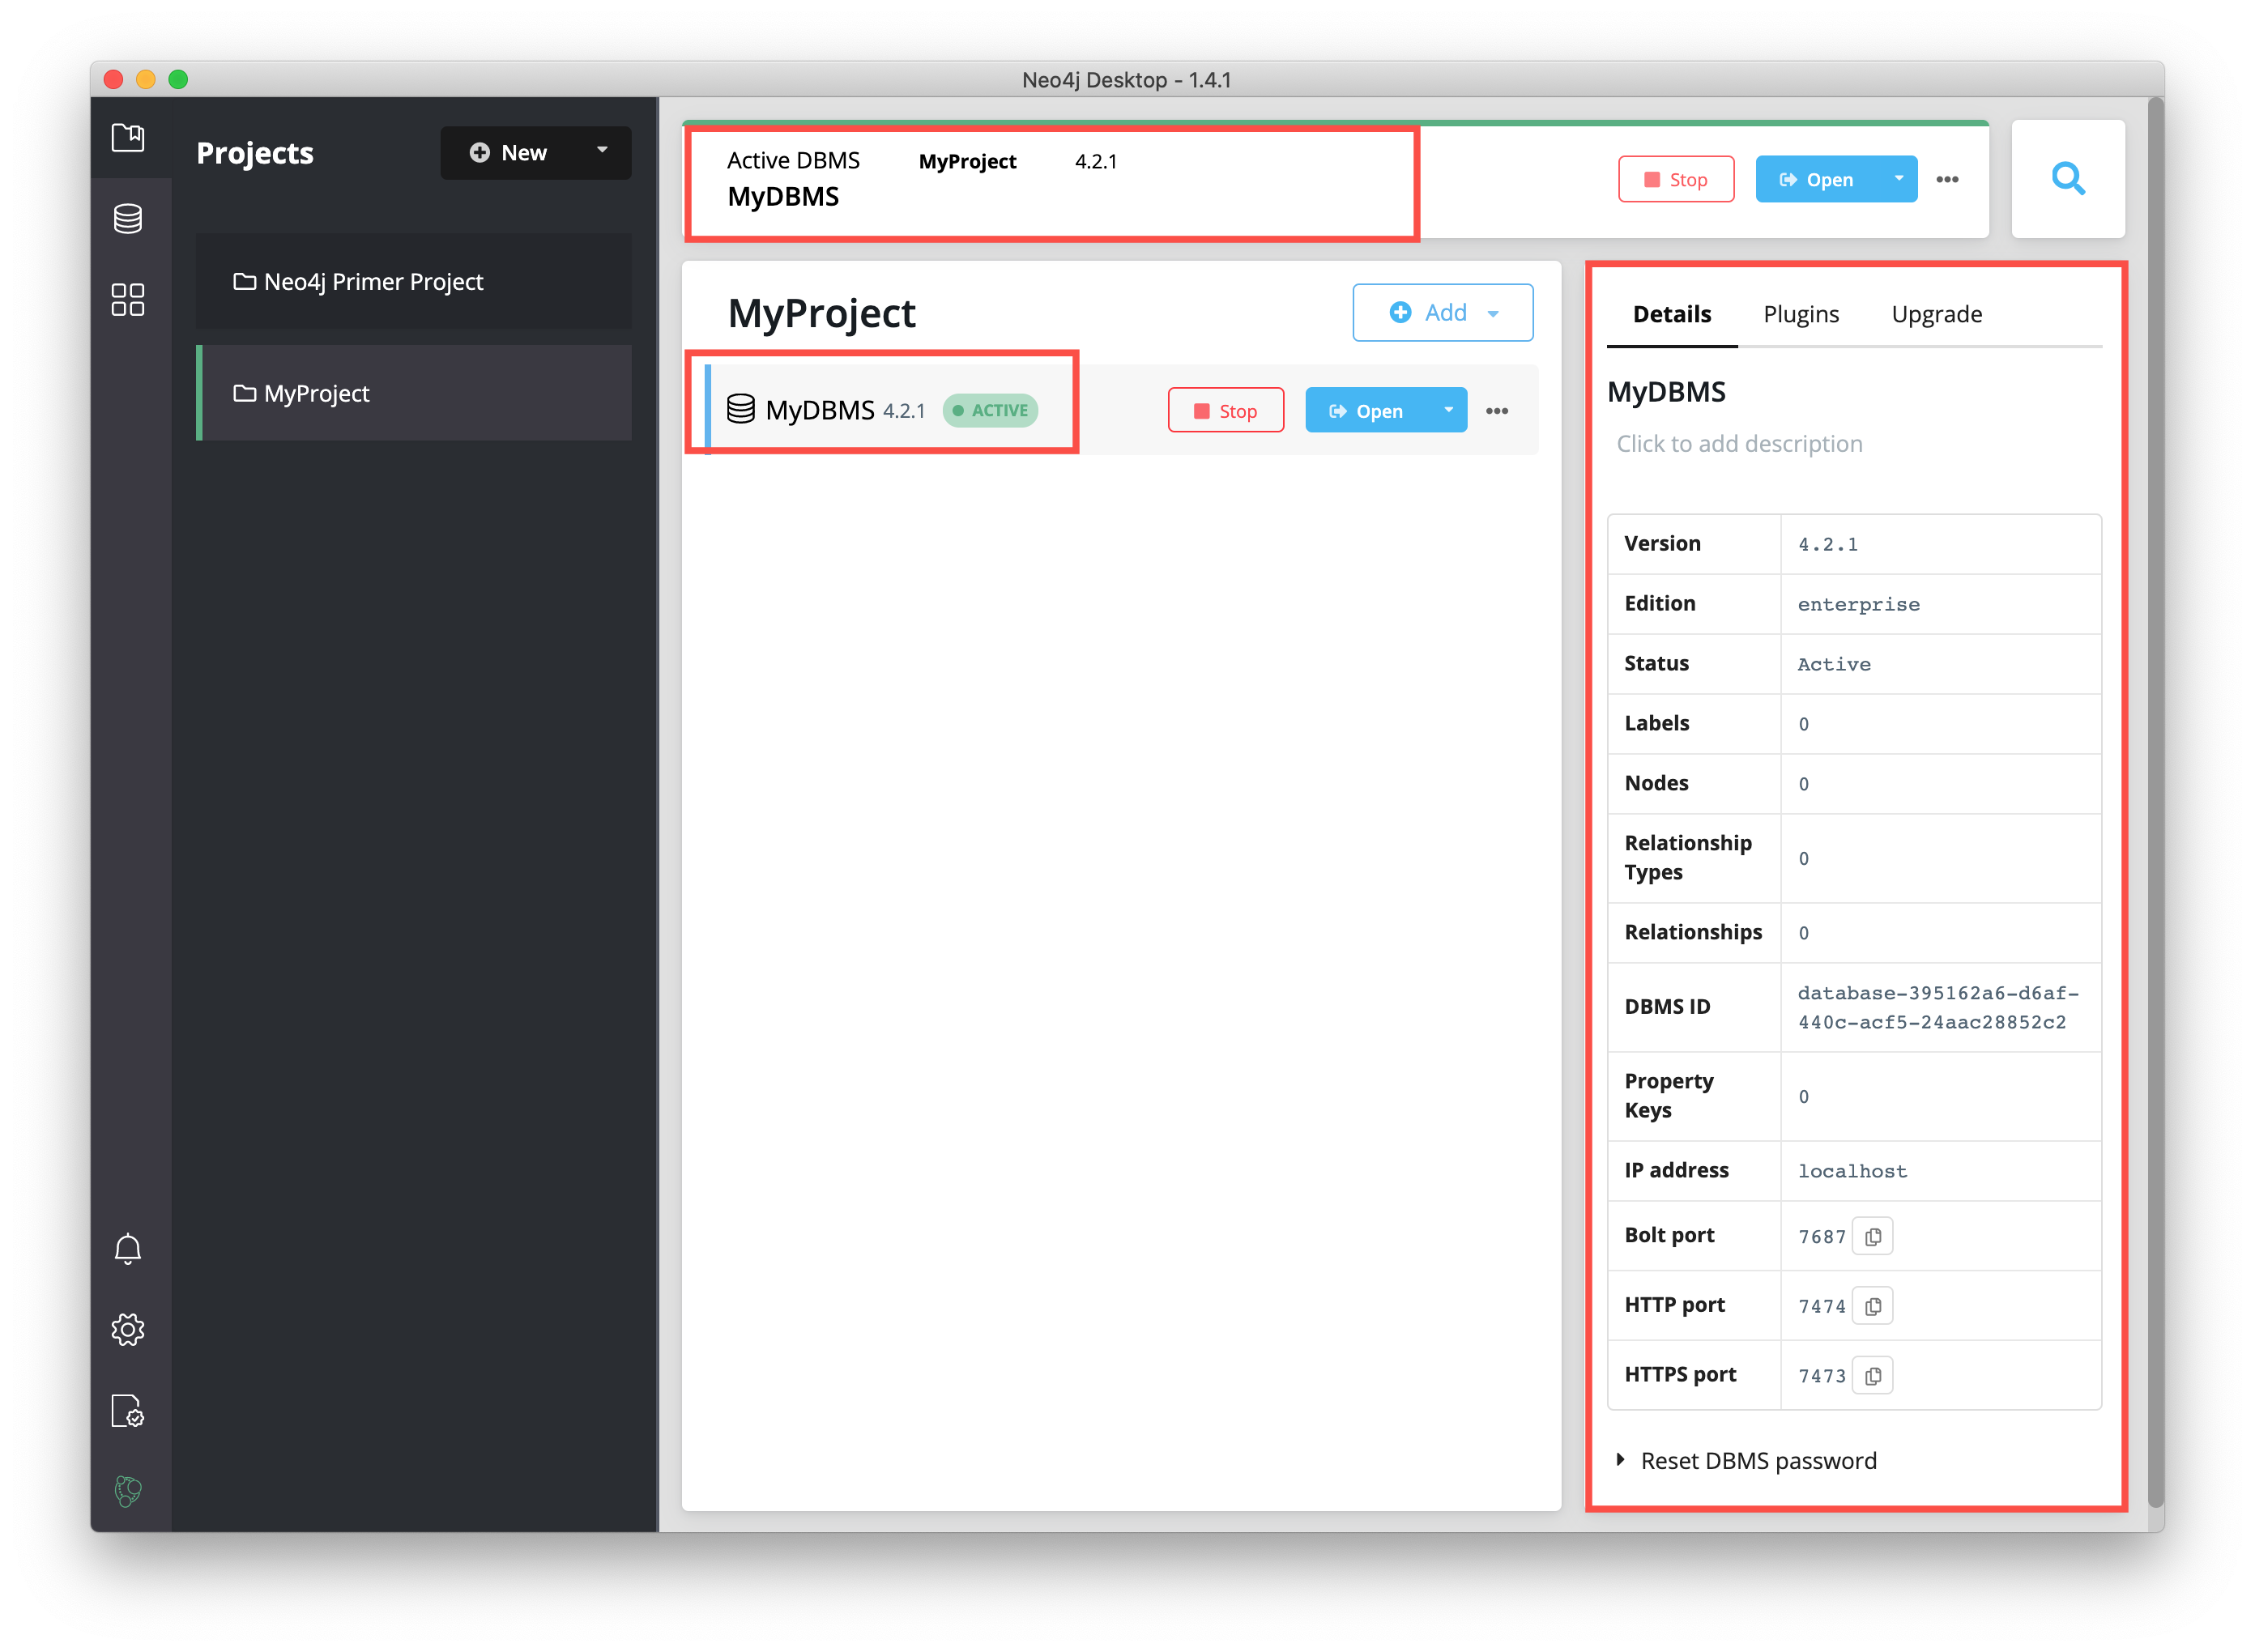The height and width of the screenshot is (1652, 2255).
Task: Stop the DBMS from the Active DBMS bar
Action: click(1675, 179)
